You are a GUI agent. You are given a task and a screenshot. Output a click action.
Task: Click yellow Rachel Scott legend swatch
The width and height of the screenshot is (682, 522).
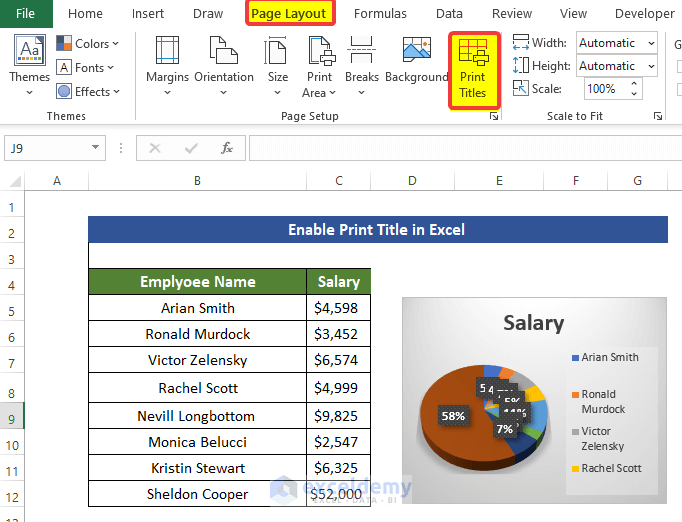tap(575, 468)
